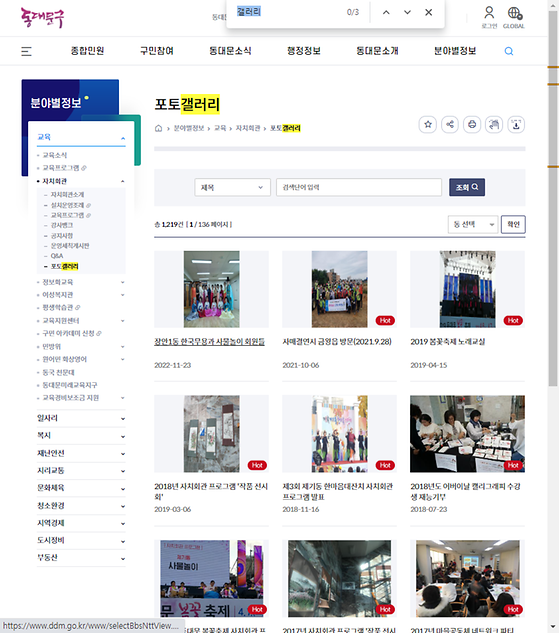Open the 2018년도 어버이날 캘리그래피 post title

466,491
